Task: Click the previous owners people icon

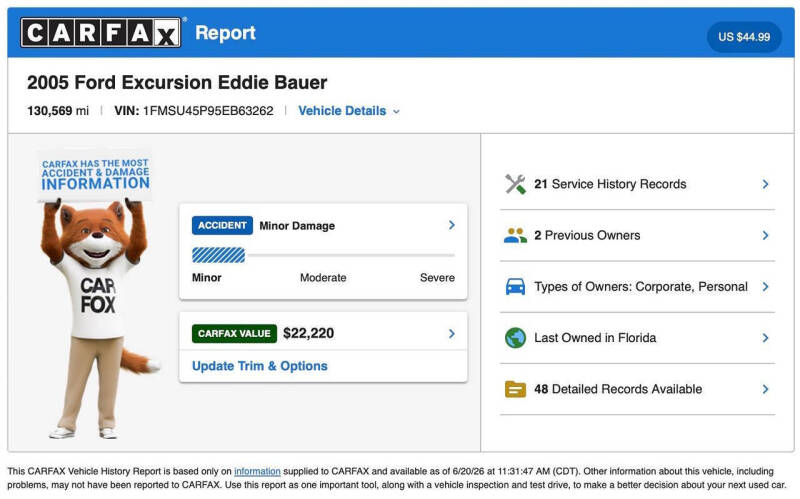Action: (x=515, y=235)
